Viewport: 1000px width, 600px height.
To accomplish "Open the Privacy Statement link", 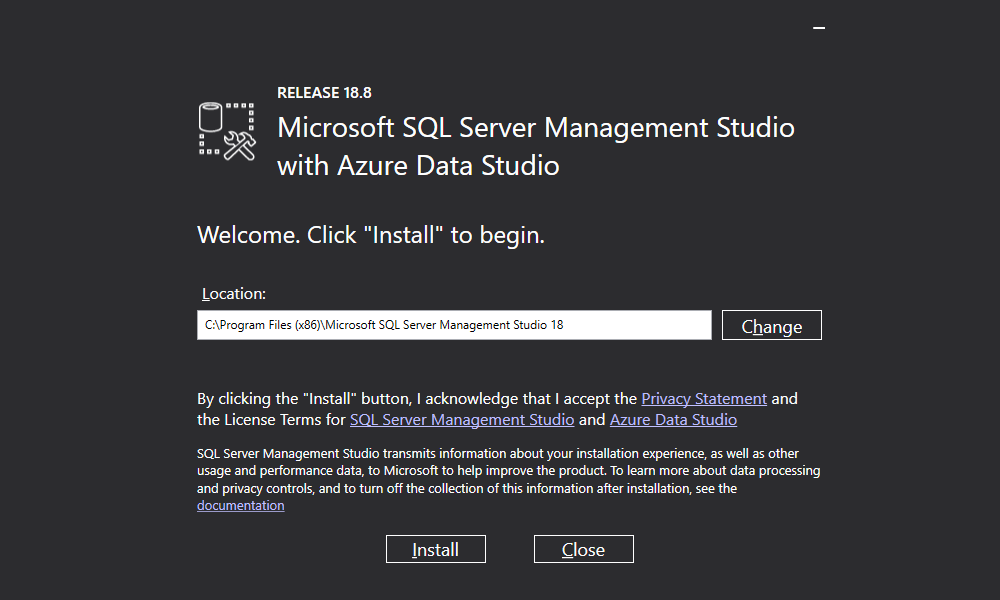I will (x=704, y=399).
